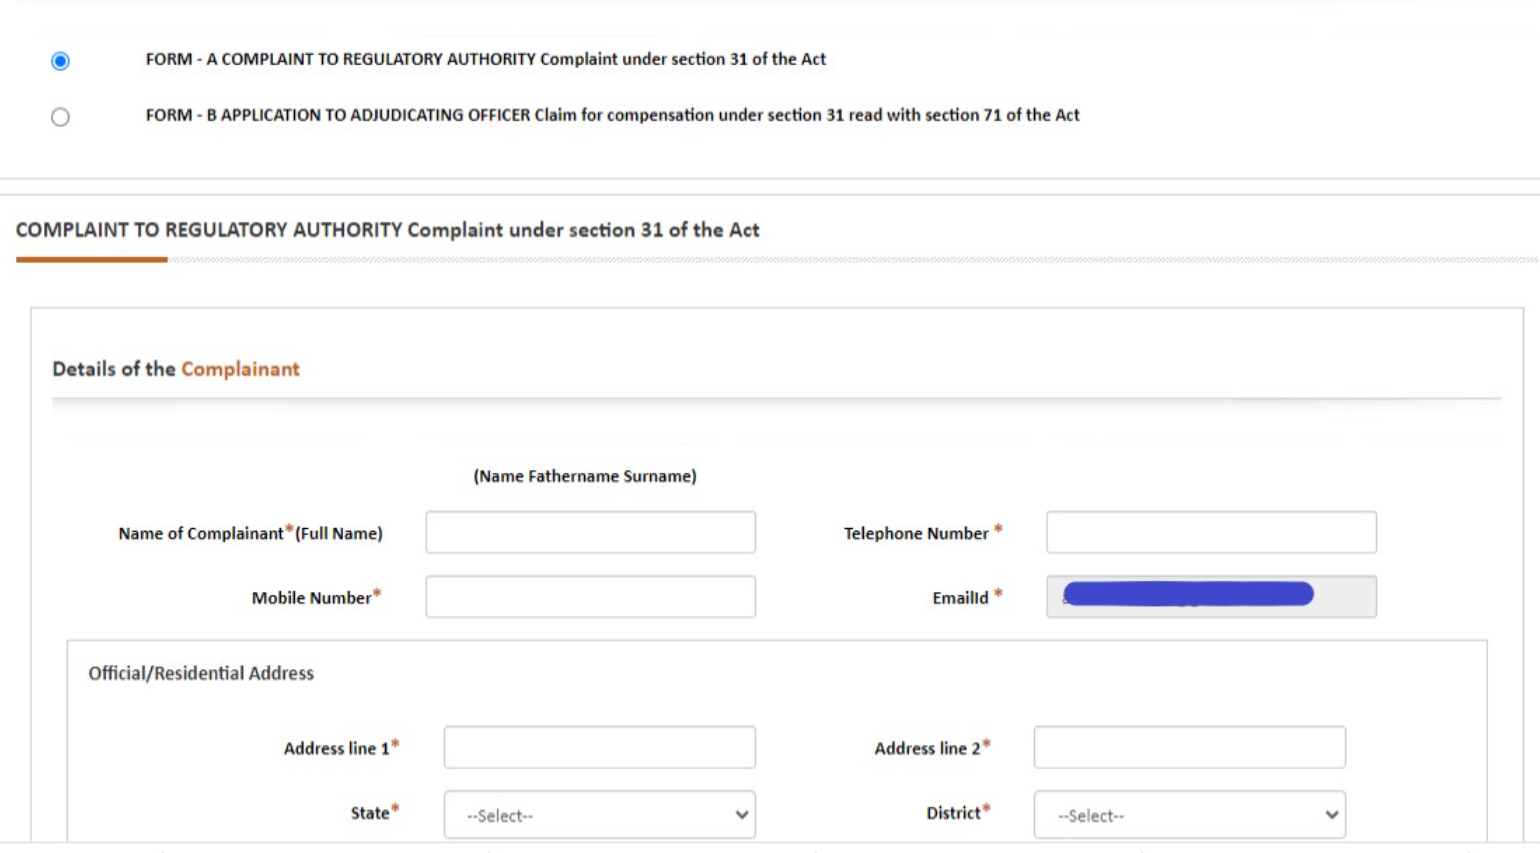Expand the State --Select-- chevron arrow
Image resolution: width=1540 pixels, height=853 pixels.
pyautogui.click(x=741, y=815)
